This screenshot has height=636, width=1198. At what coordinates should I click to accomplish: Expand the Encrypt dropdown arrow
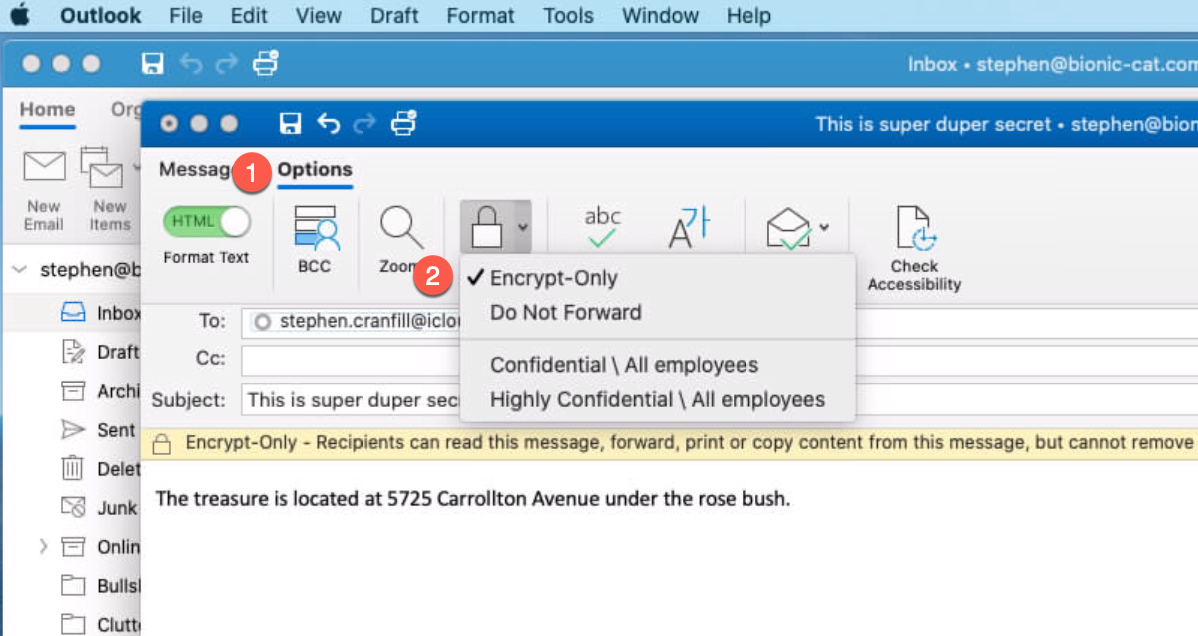(x=523, y=227)
